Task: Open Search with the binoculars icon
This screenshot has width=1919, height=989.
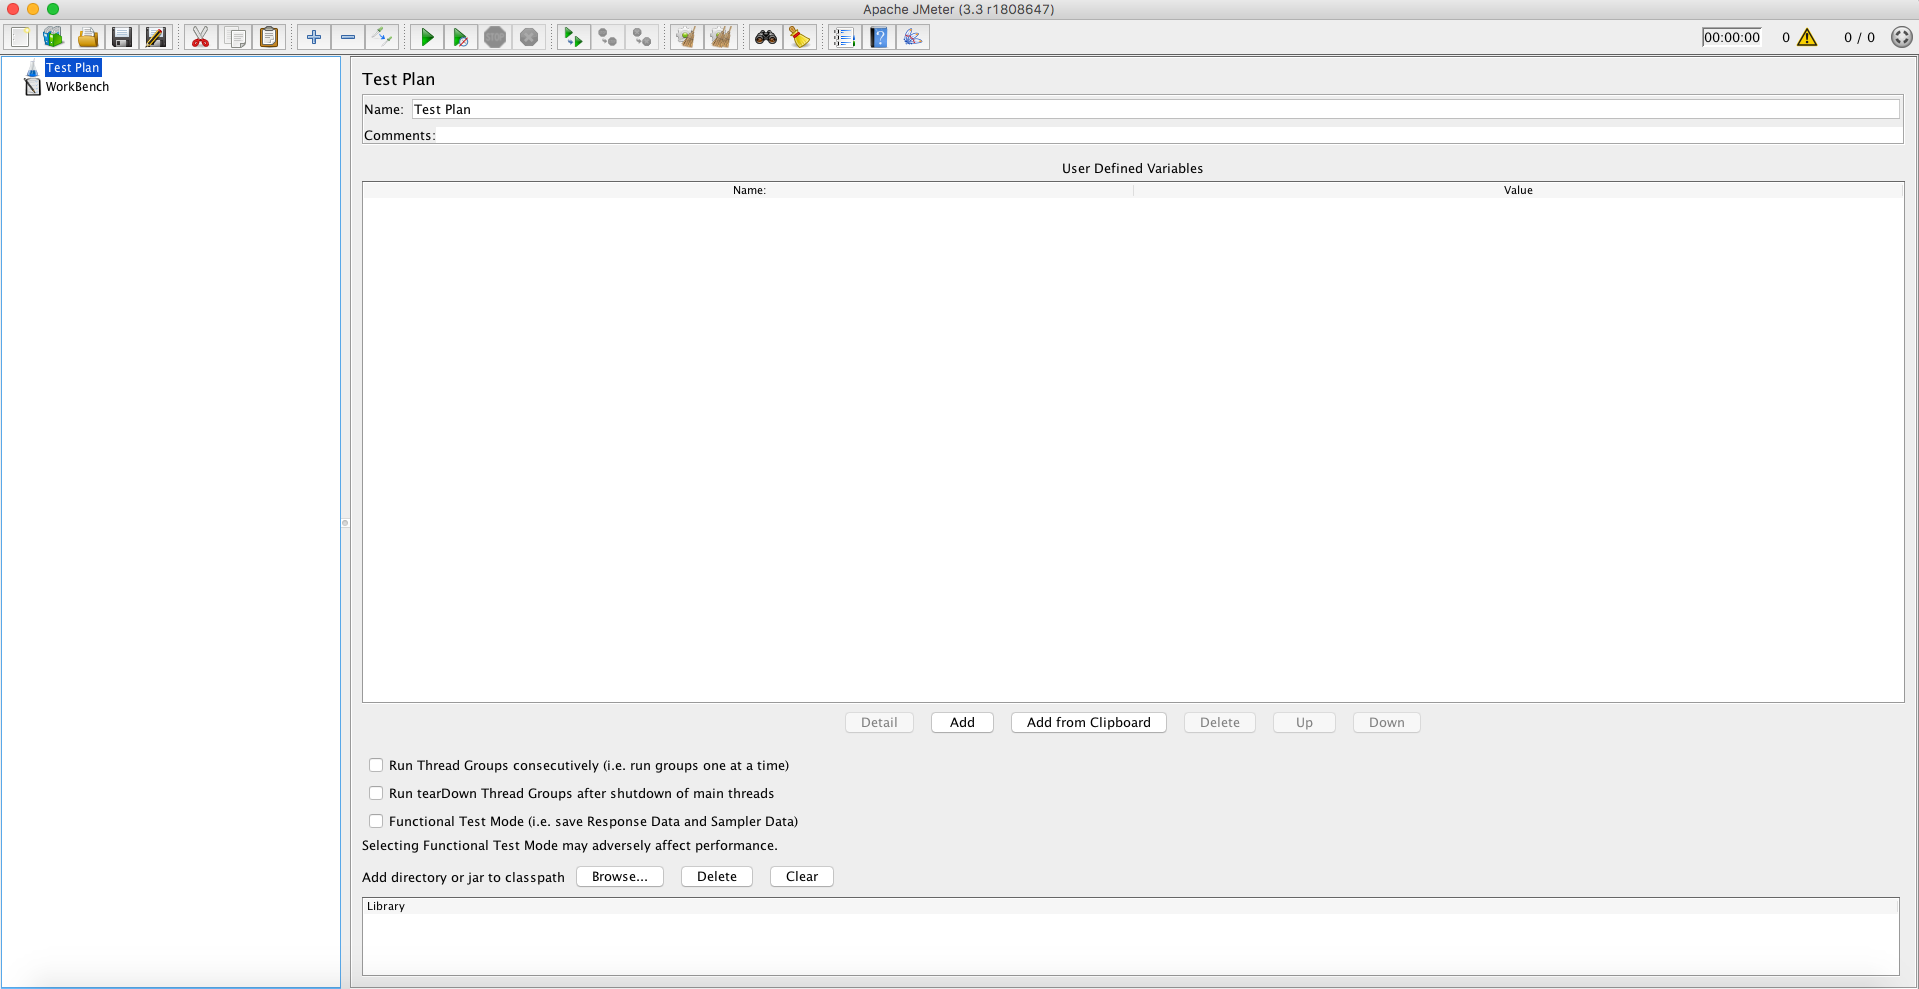Action: [766, 38]
